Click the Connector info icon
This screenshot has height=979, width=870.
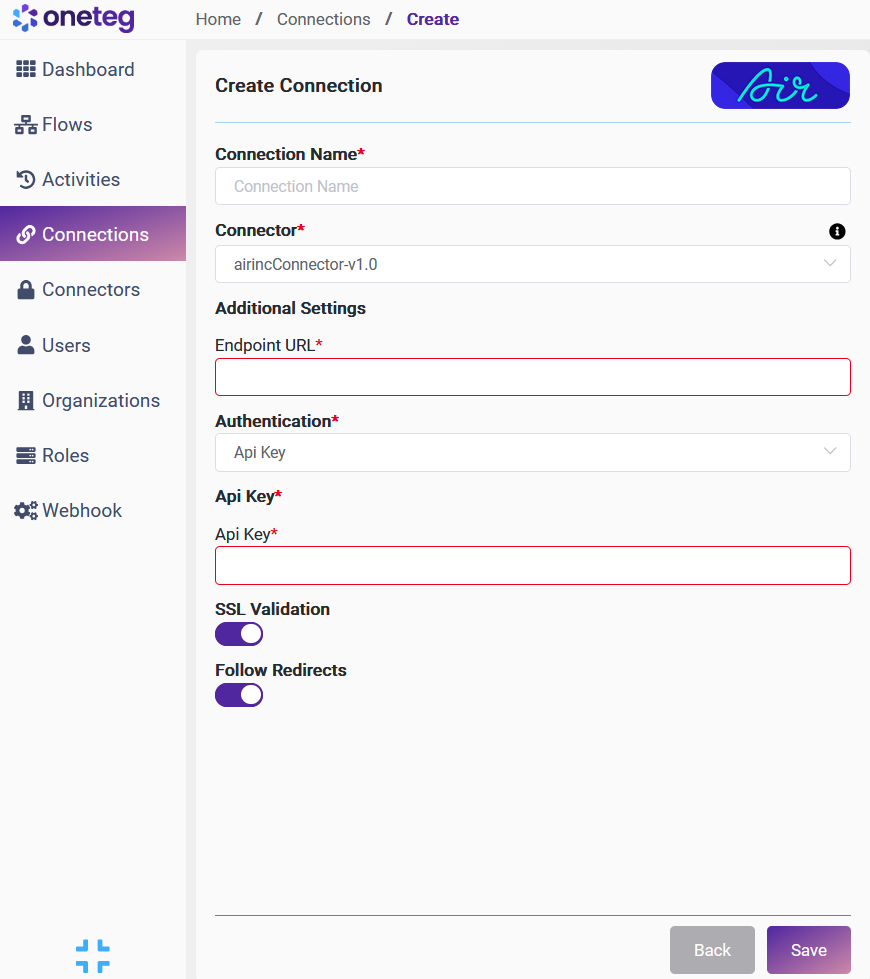pos(837,231)
